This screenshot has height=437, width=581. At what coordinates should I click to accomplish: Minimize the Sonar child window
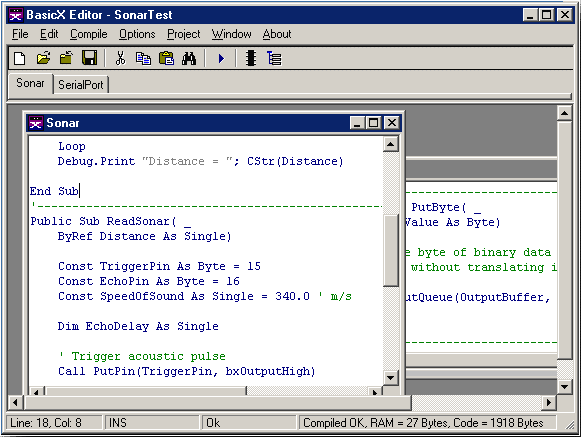(357, 123)
